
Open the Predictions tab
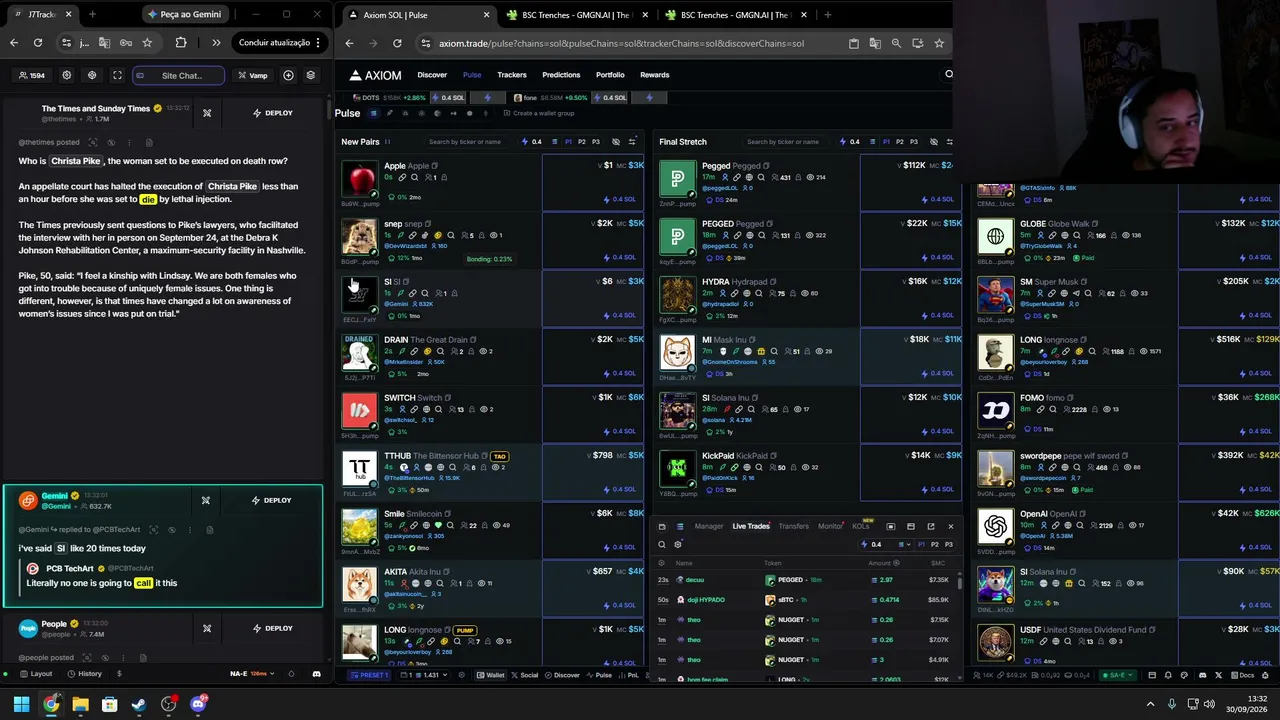561,75
